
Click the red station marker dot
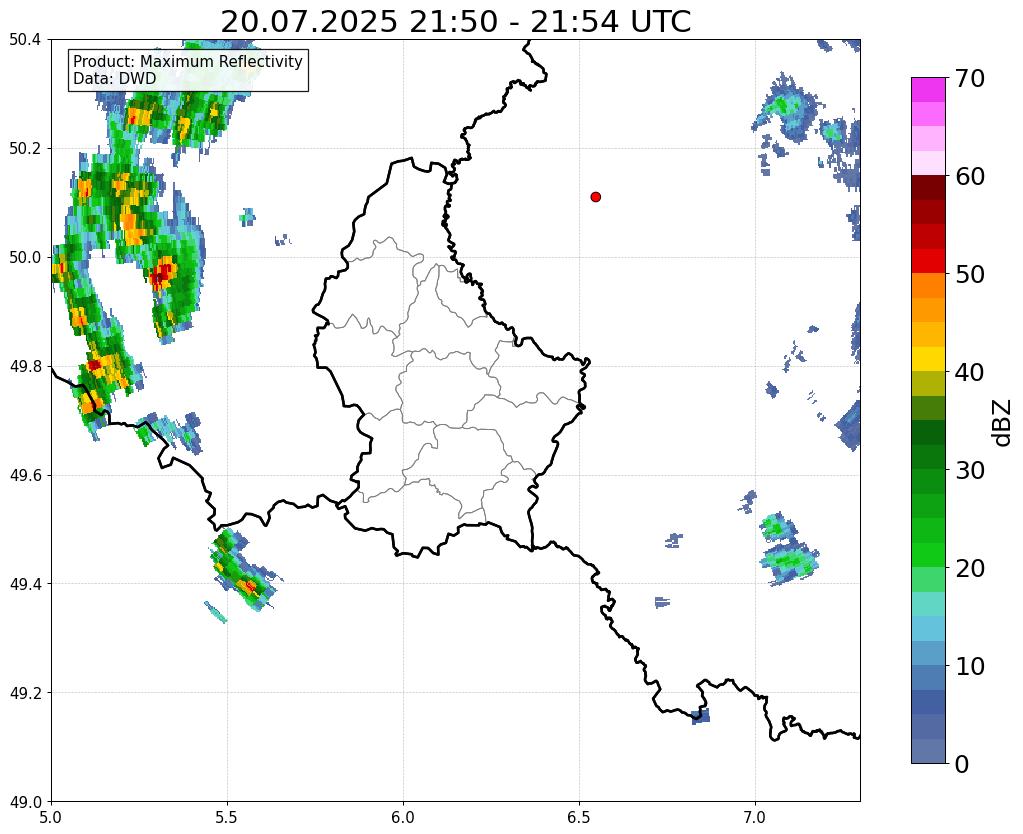tap(595, 196)
